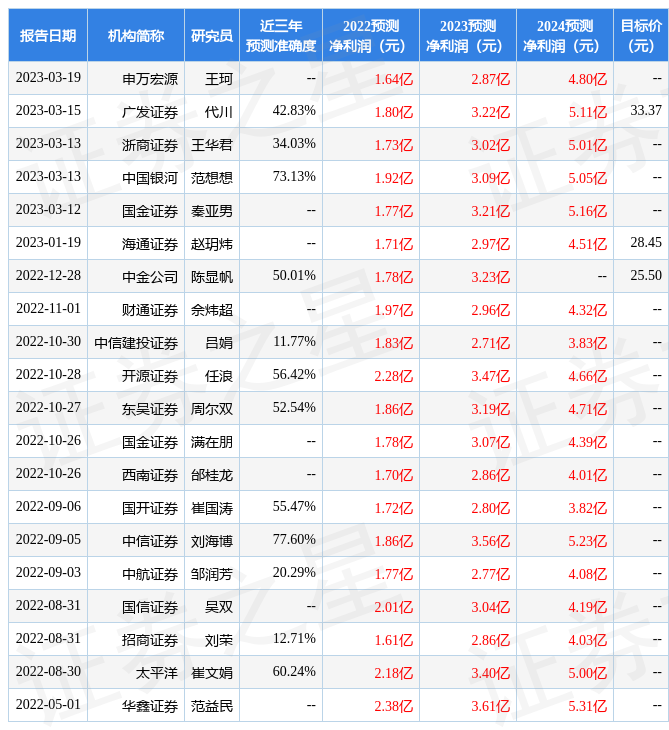This screenshot has width=669, height=730.
Task: Select analyst 刘海博 in the table
Action: [x=212, y=541]
